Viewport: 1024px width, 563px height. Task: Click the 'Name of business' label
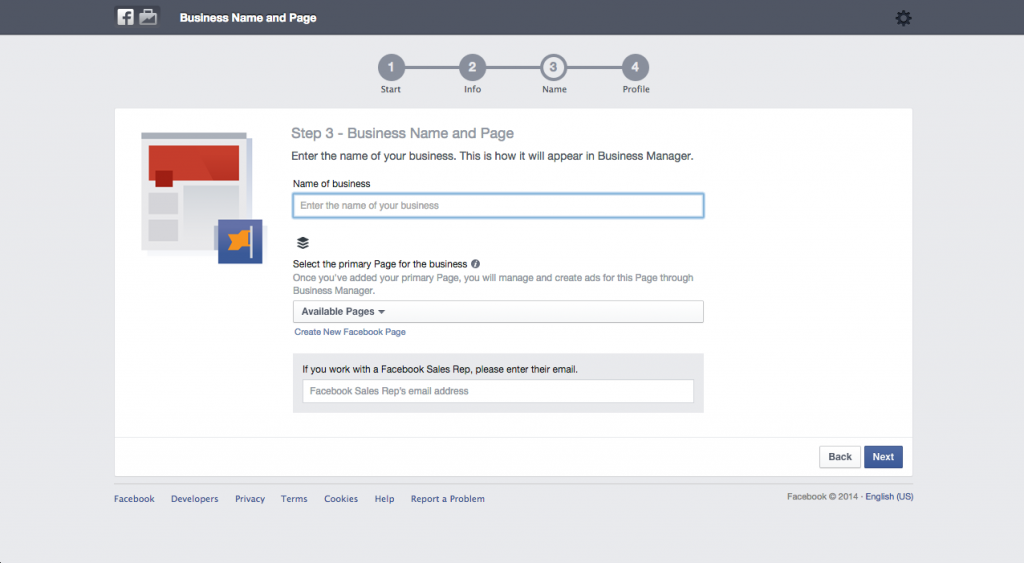331,184
